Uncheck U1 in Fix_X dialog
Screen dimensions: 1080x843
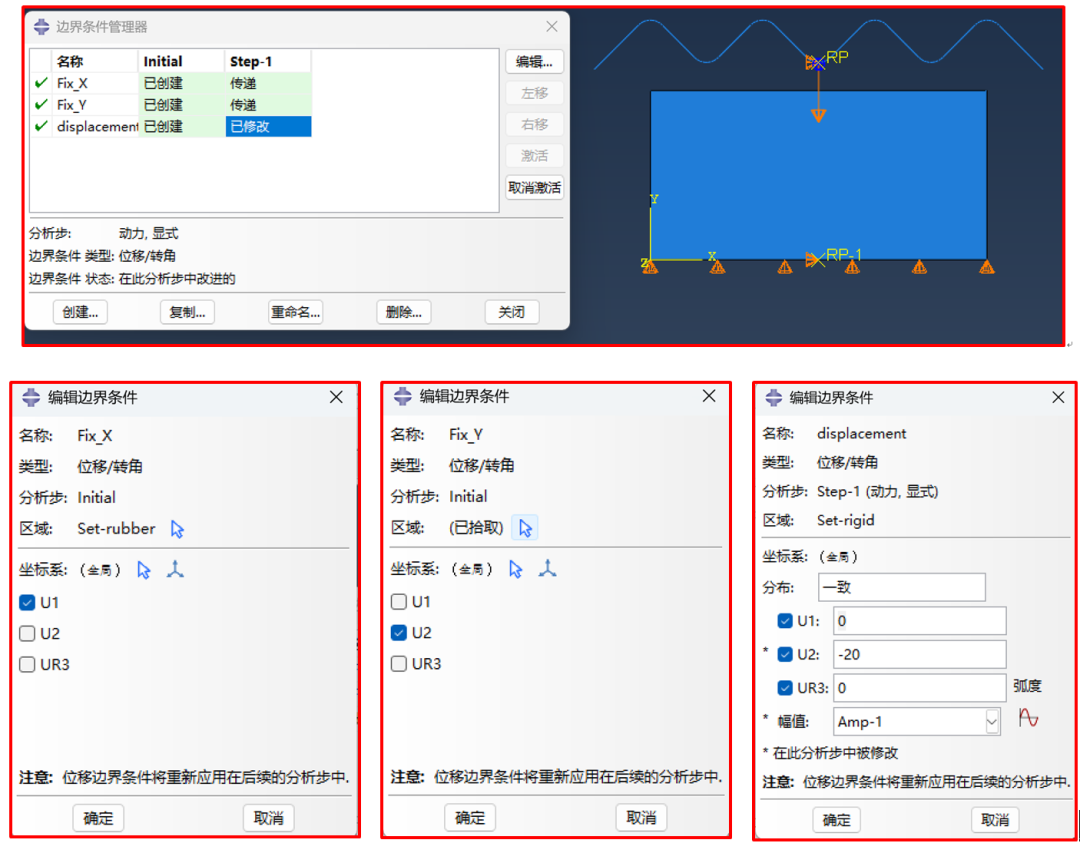point(28,603)
